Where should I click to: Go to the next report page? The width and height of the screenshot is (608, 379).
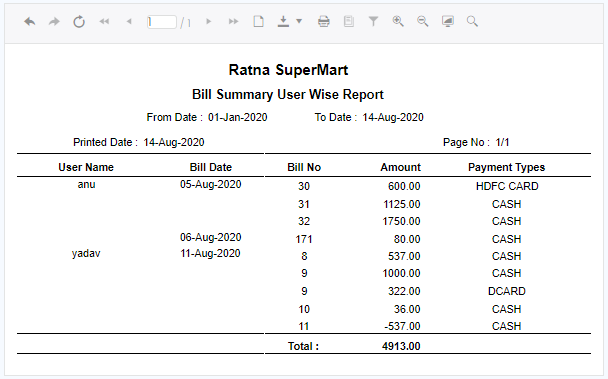click(x=209, y=21)
